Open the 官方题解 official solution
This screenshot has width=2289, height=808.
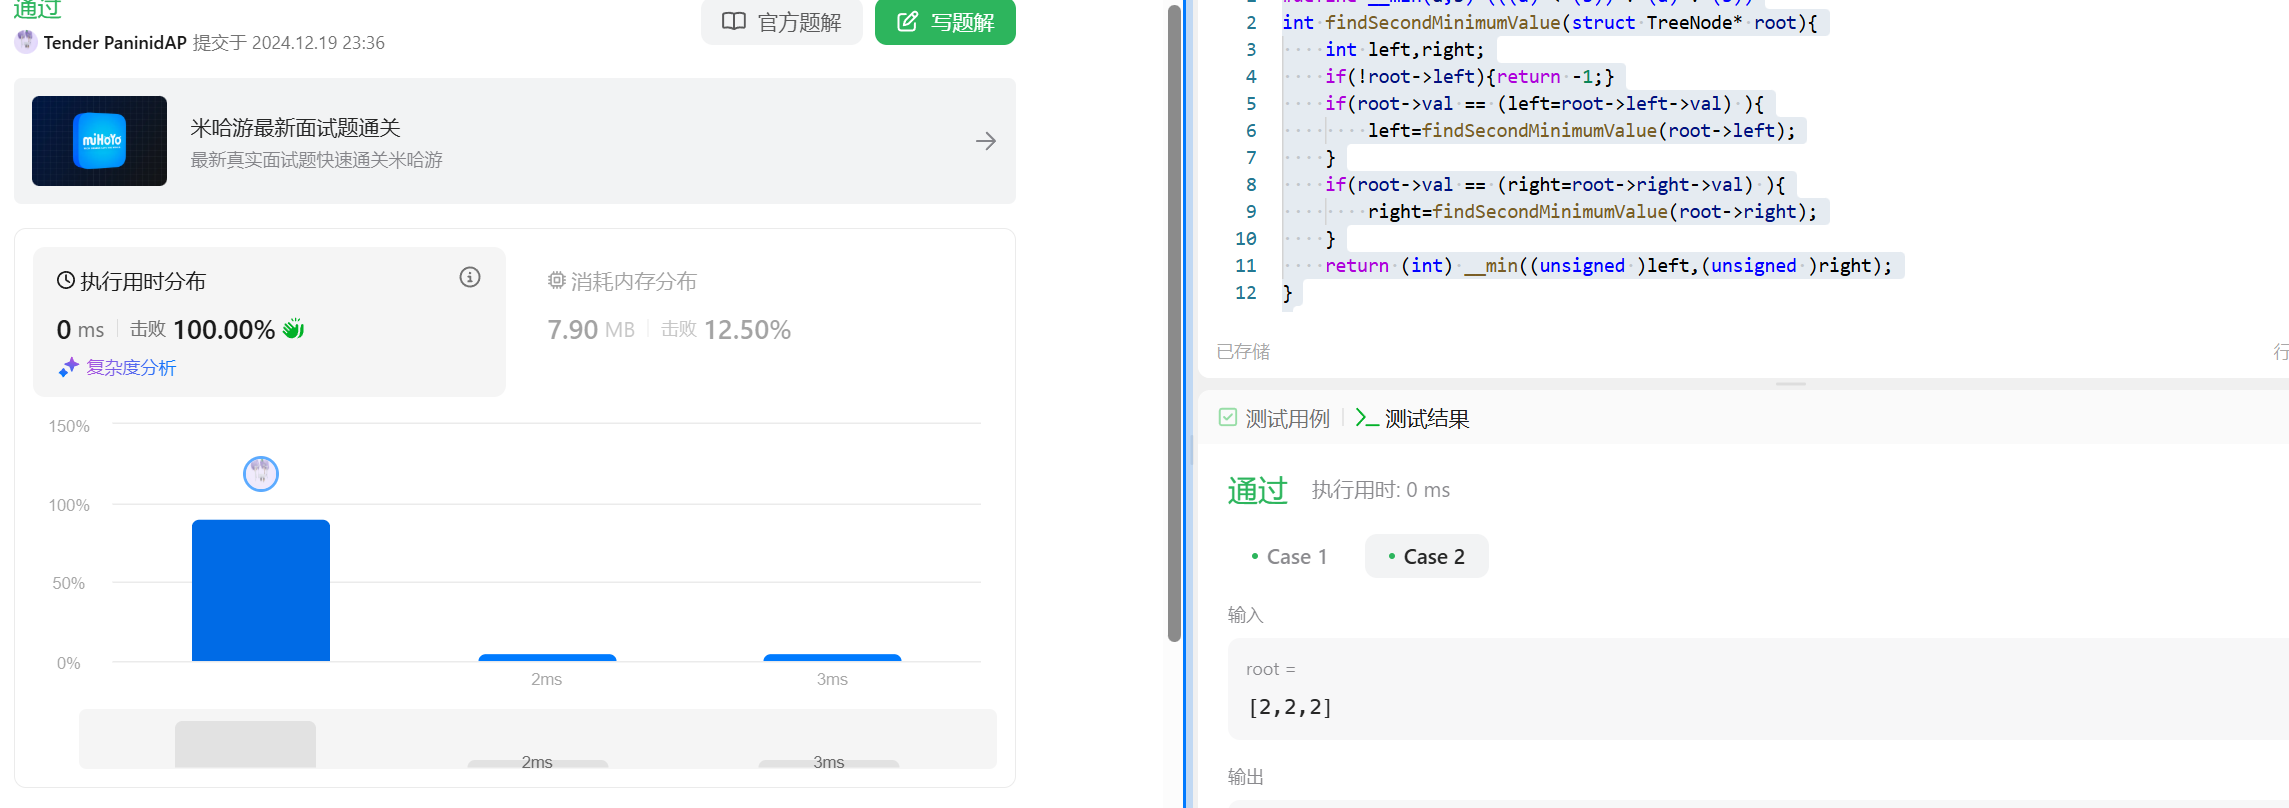click(x=782, y=22)
